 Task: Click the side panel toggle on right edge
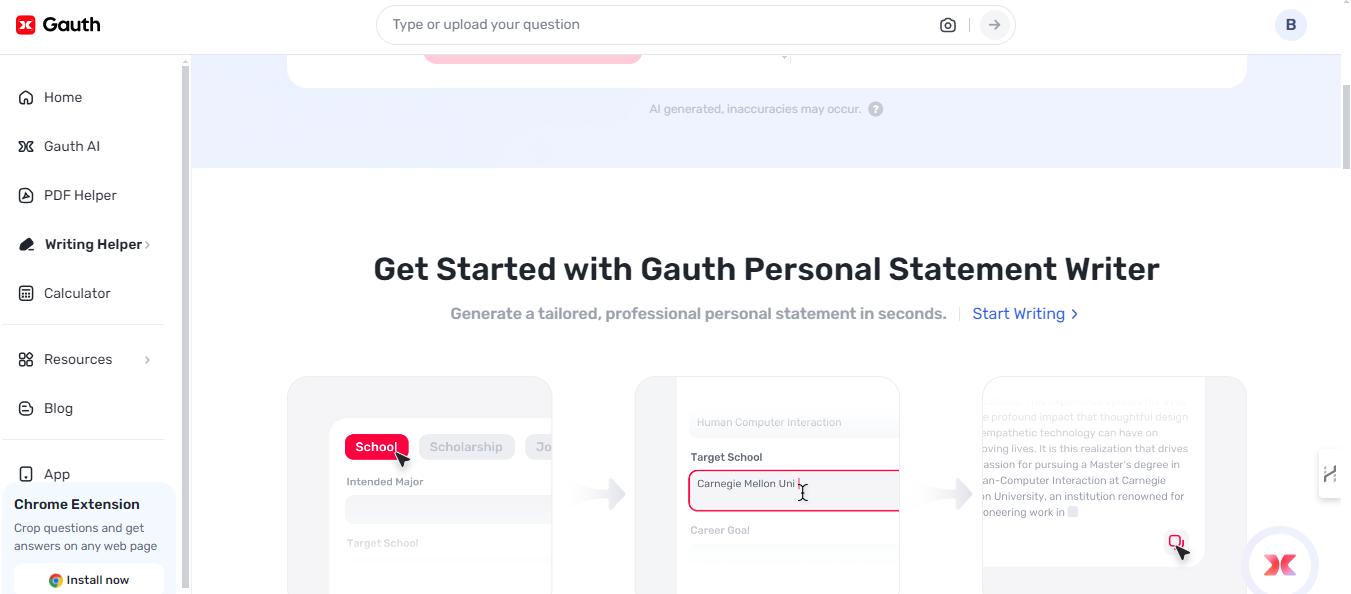point(1330,474)
